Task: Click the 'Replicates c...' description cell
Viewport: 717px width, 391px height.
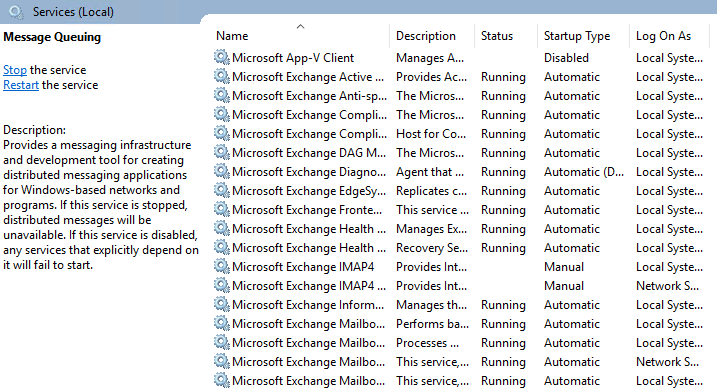Action: pyautogui.click(x=431, y=191)
